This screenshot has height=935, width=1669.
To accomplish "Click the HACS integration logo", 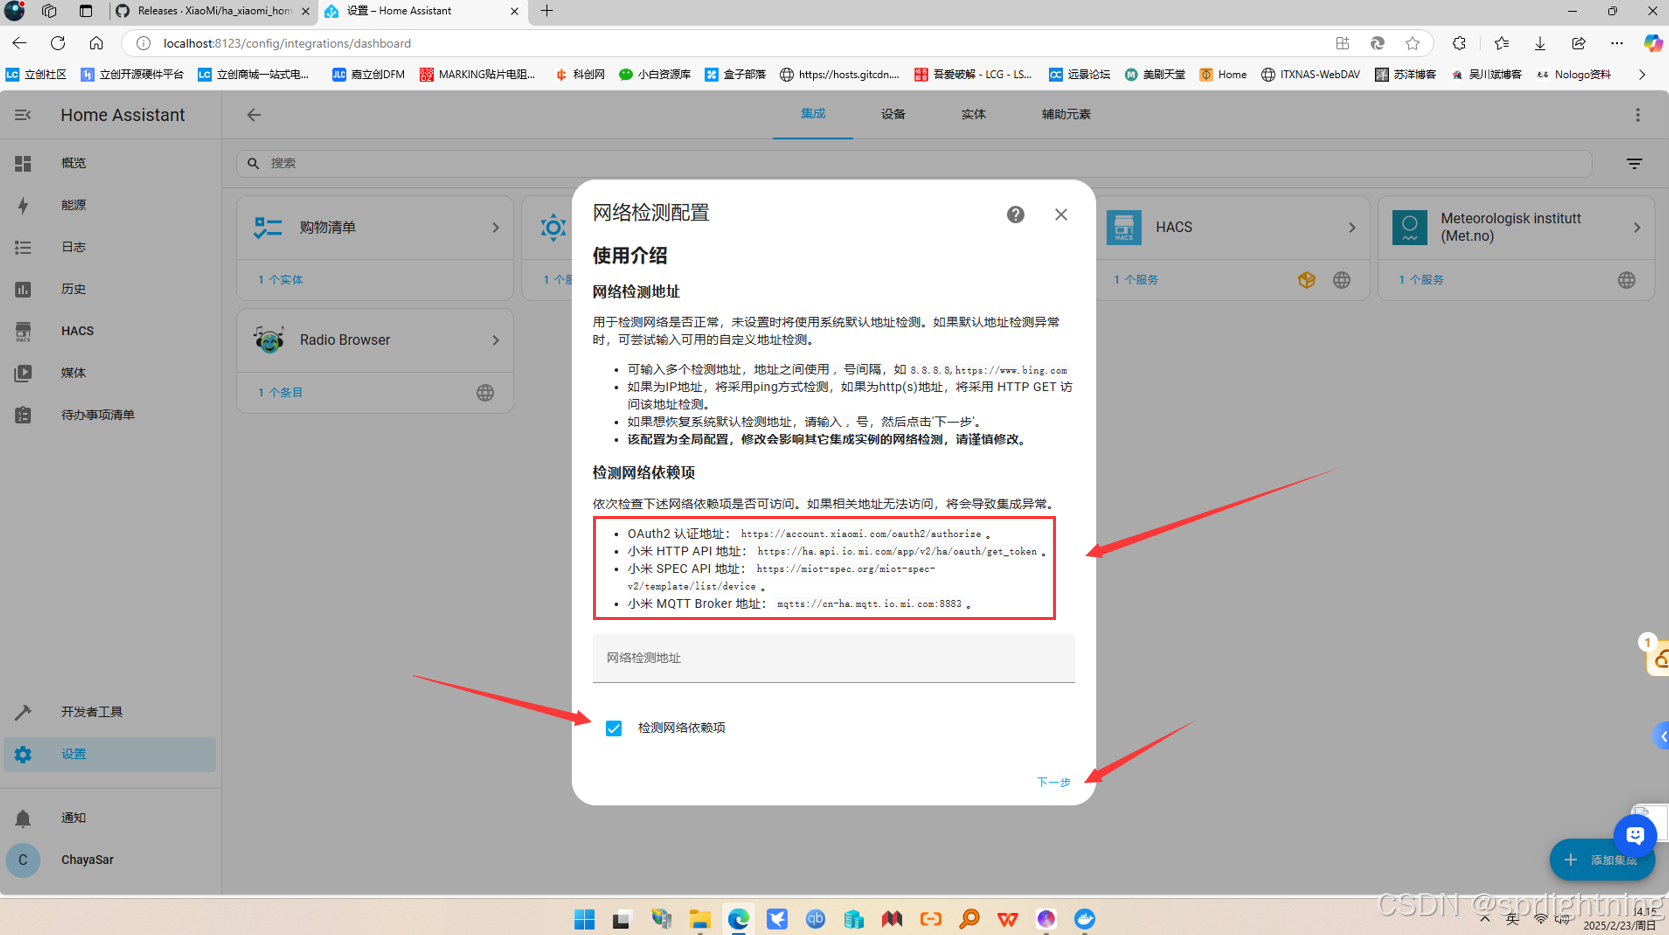I will pyautogui.click(x=1124, y=228).
